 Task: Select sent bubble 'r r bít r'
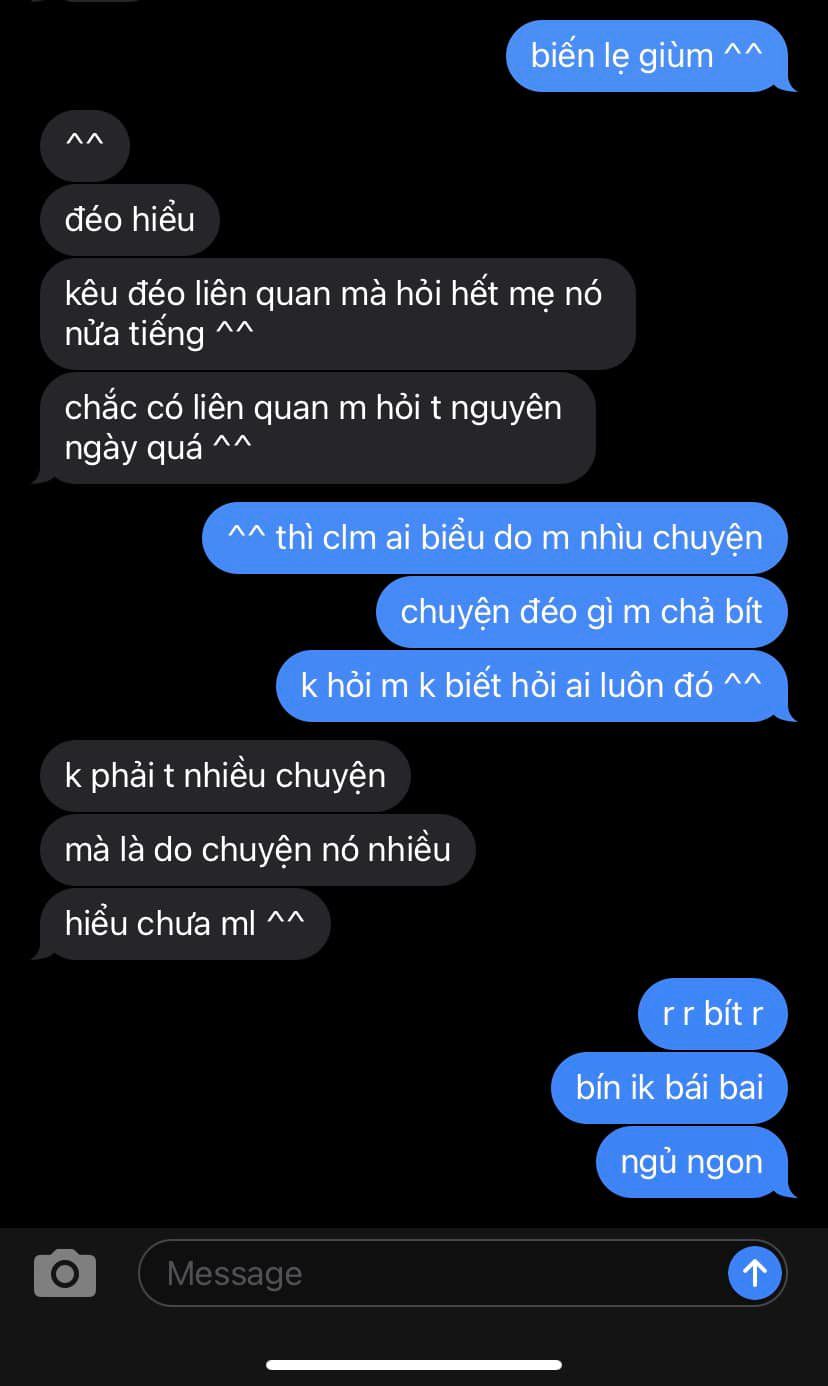click(713, 1014)
